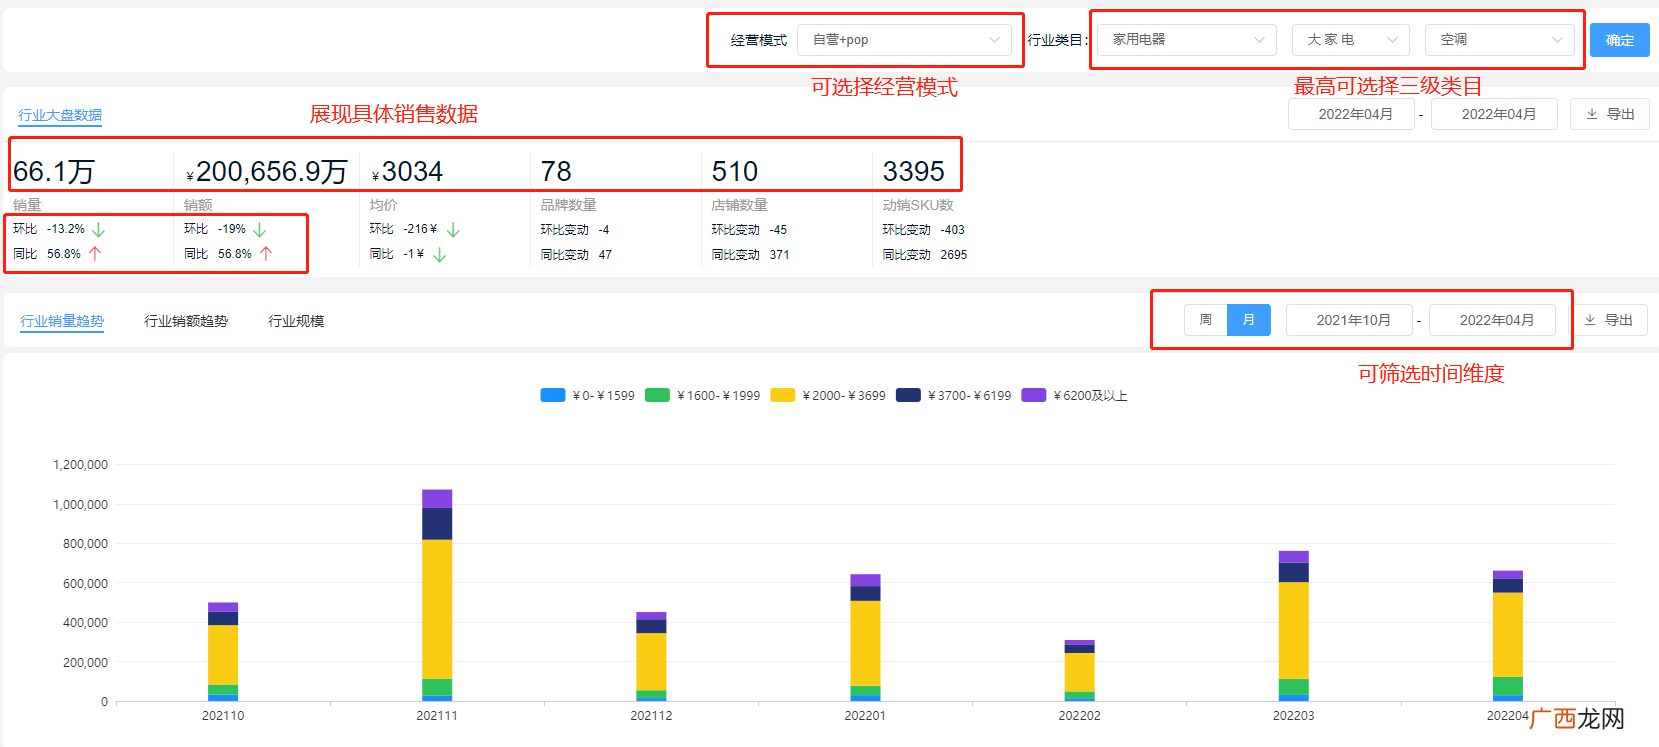Pick trend chart end month 2022年04月
Viewport: 1659px width, 747px height.
tap(1492, 320)
